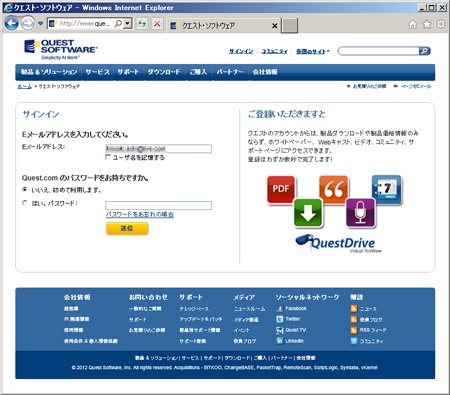Check the ユーザ名を記憶する checkbox
The width and height of the screenshot is (450, 395).
click(x=108, y=157)
